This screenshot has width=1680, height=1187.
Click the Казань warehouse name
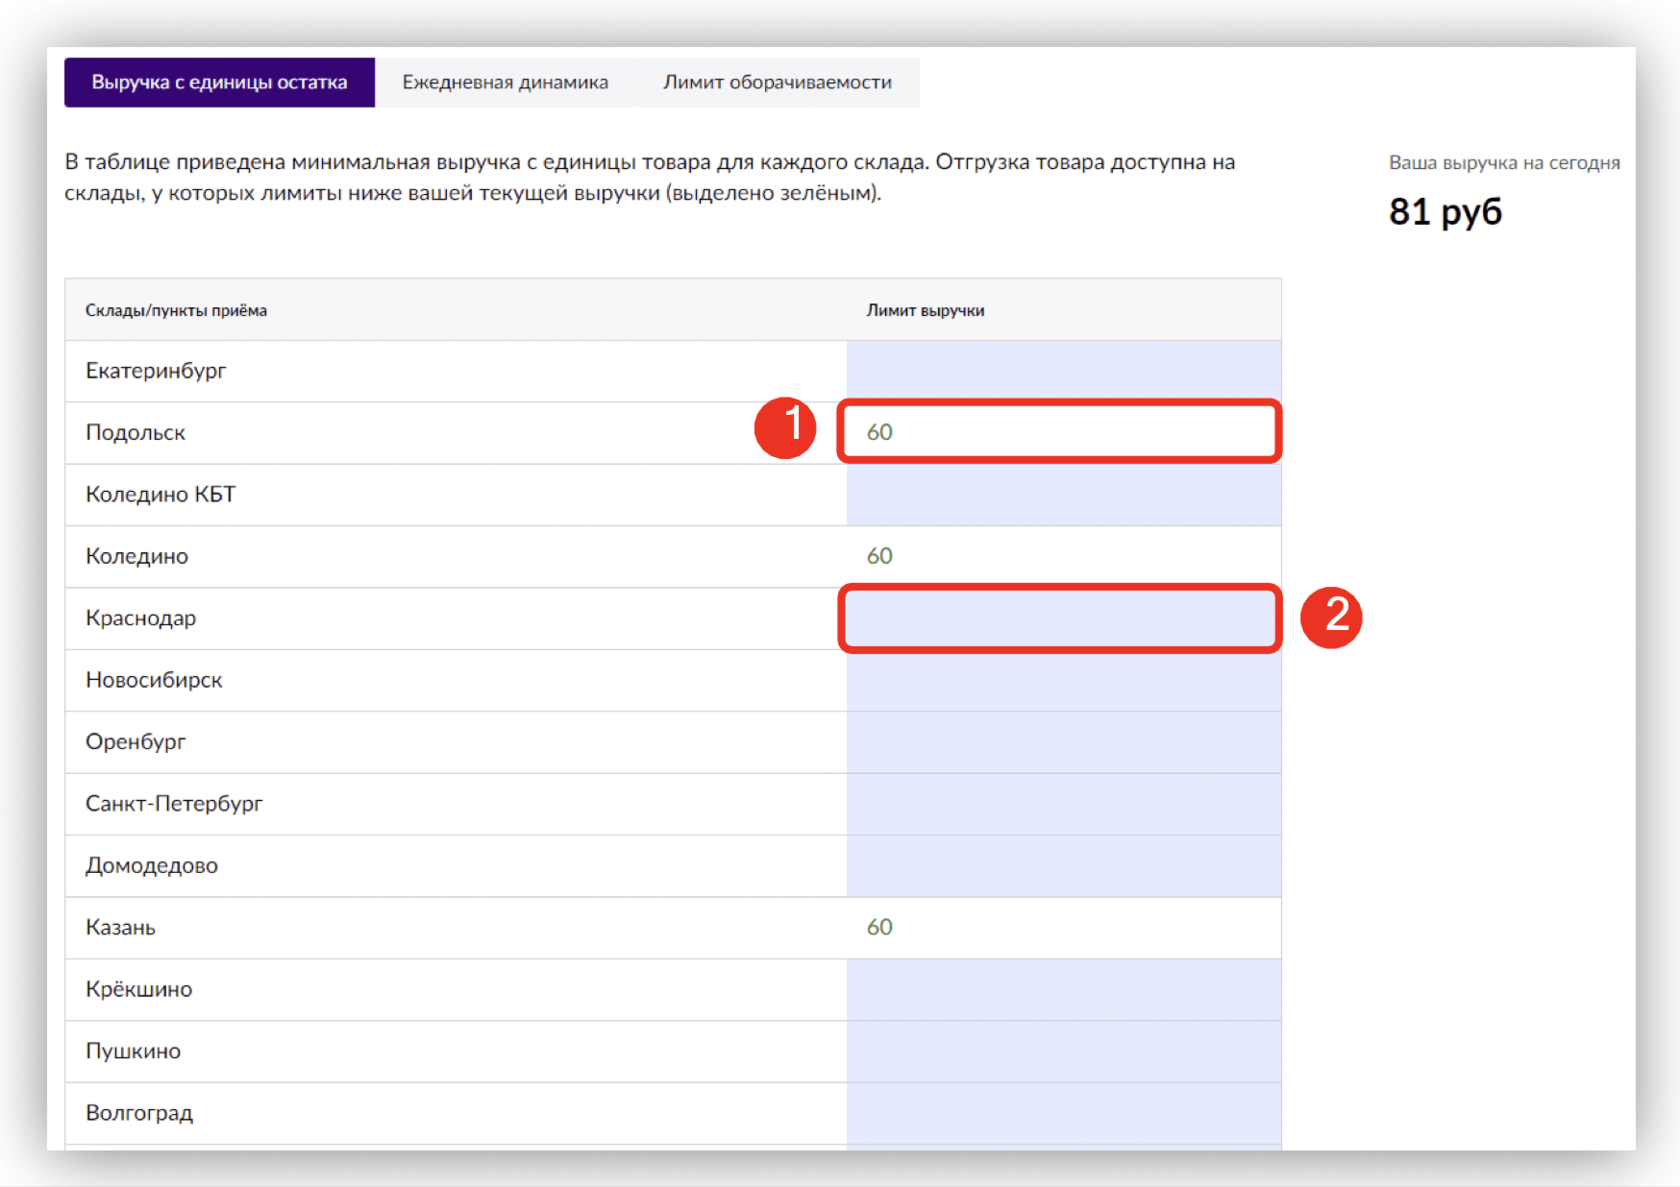[x=120, y=928]
